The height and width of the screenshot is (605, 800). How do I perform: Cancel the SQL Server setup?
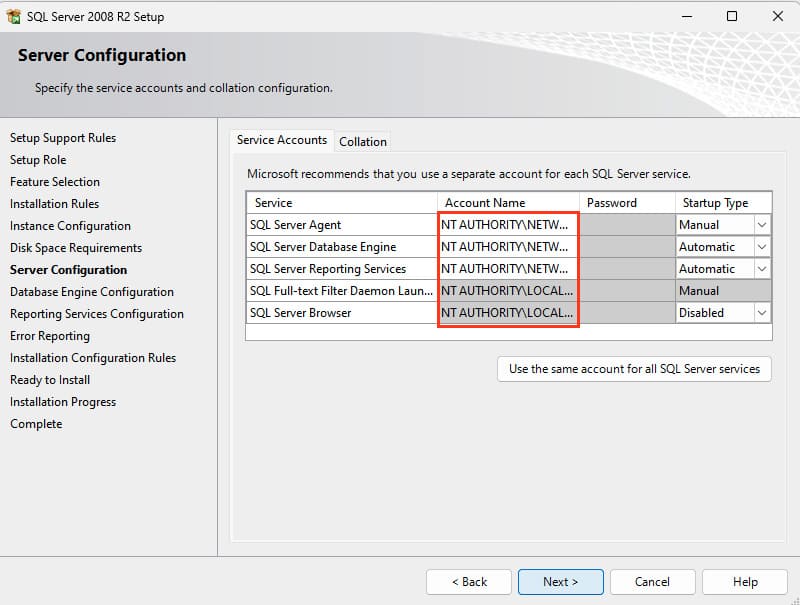(x=652, y=581)
